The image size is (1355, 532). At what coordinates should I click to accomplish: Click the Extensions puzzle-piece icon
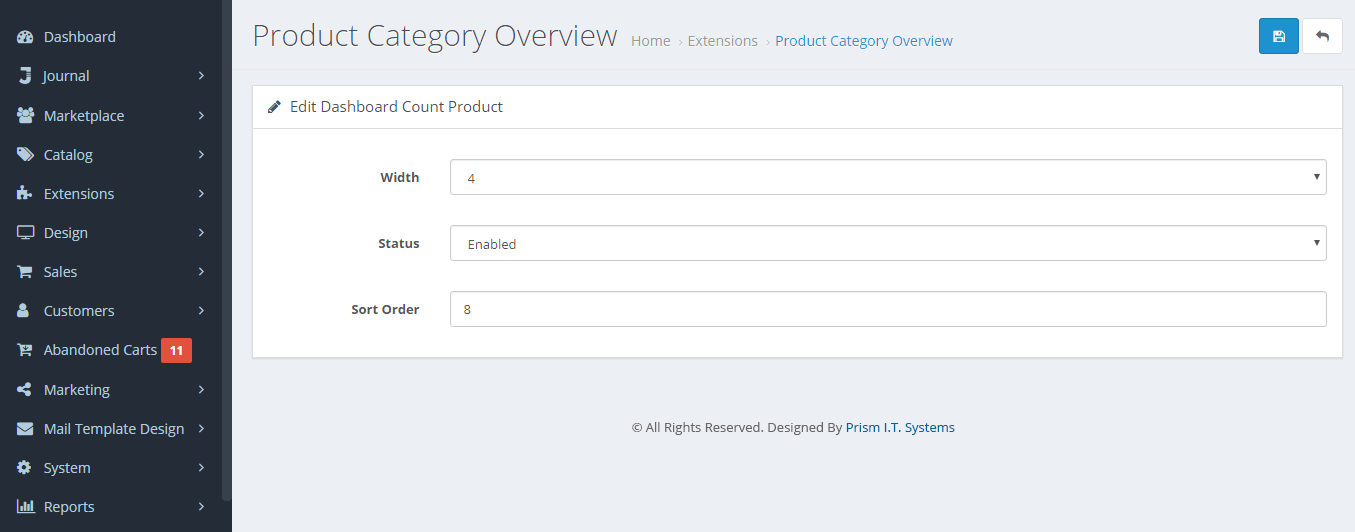coord(26,194)
